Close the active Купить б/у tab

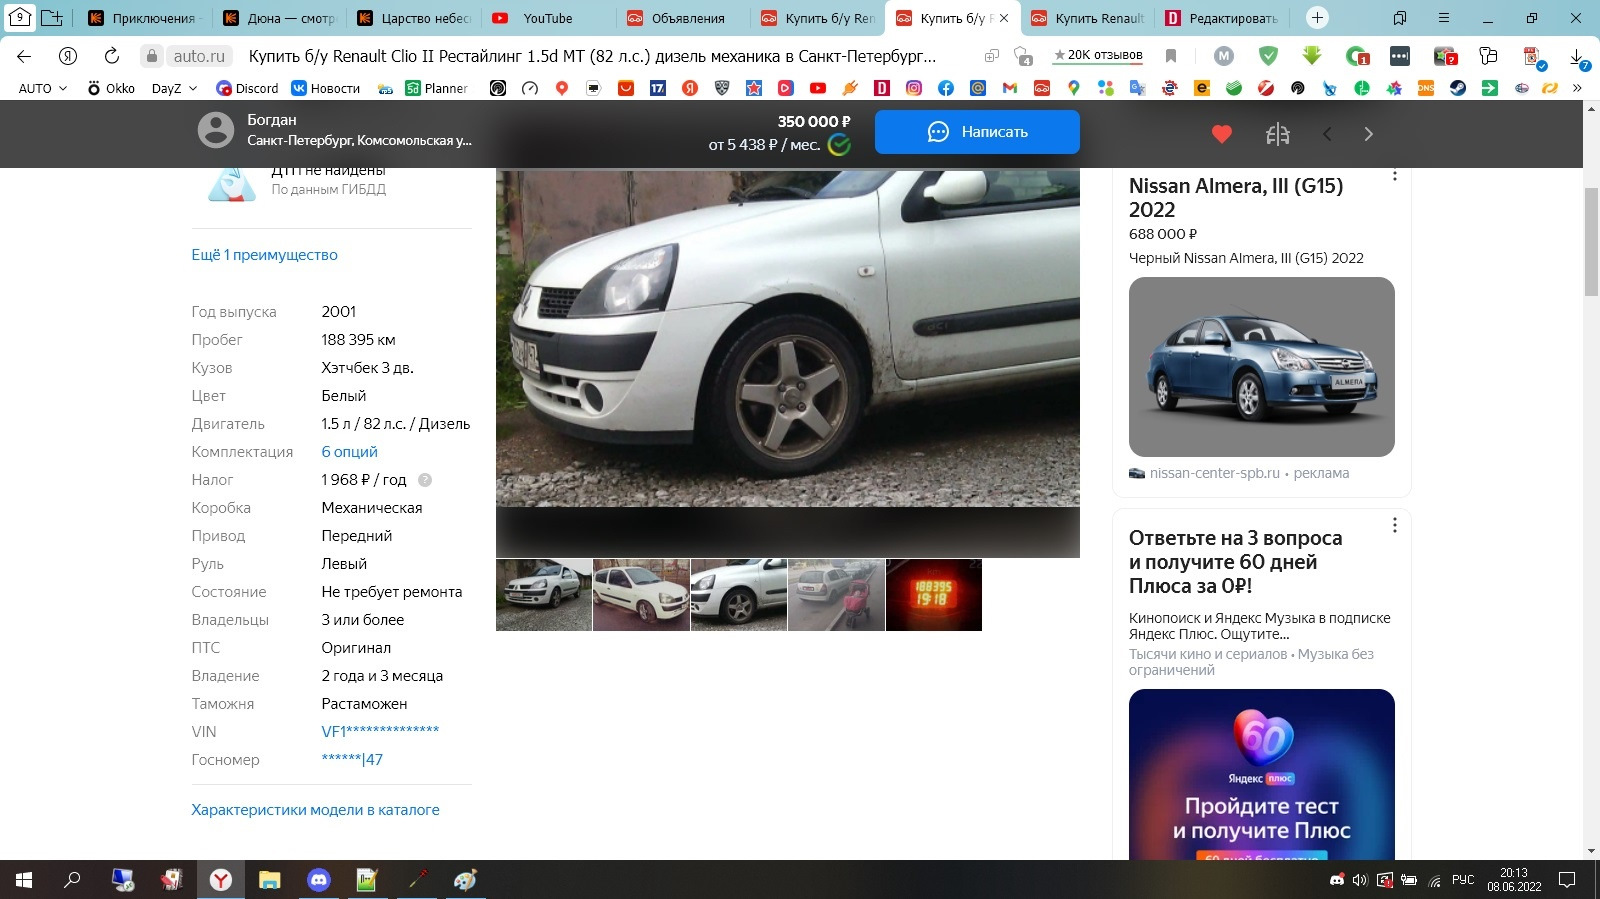1004,18
